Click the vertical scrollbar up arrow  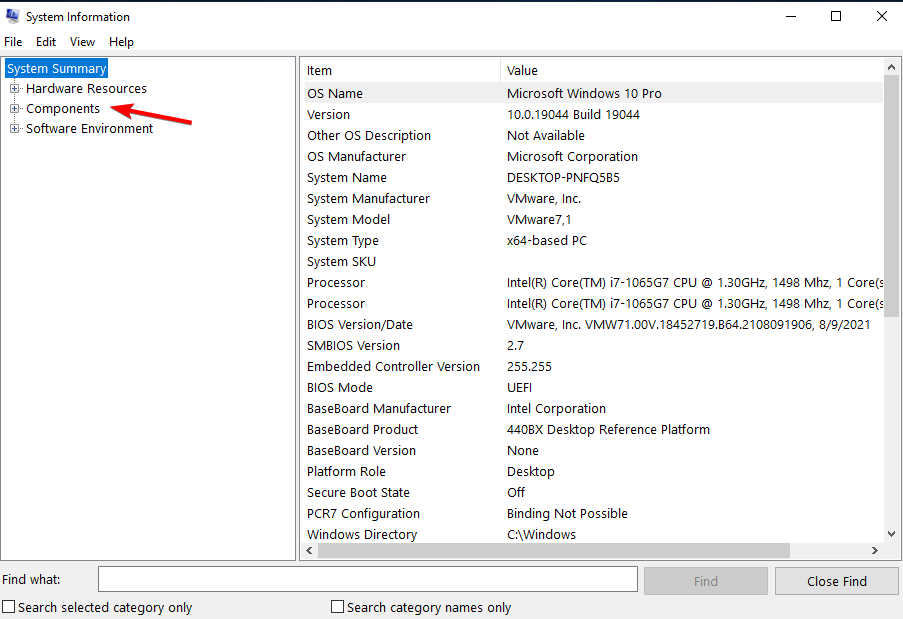[x=891, y=67]
